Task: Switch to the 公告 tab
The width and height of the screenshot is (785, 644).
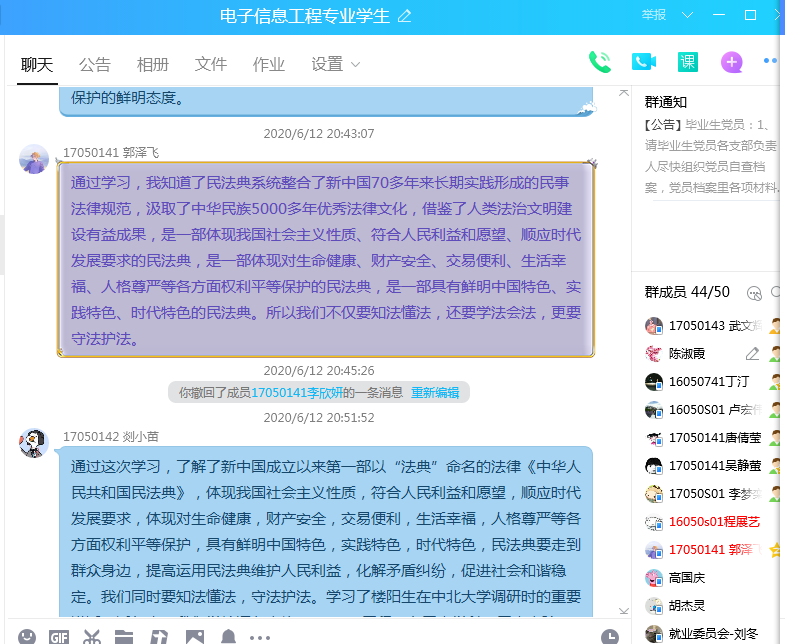Action: pos(95,64)
